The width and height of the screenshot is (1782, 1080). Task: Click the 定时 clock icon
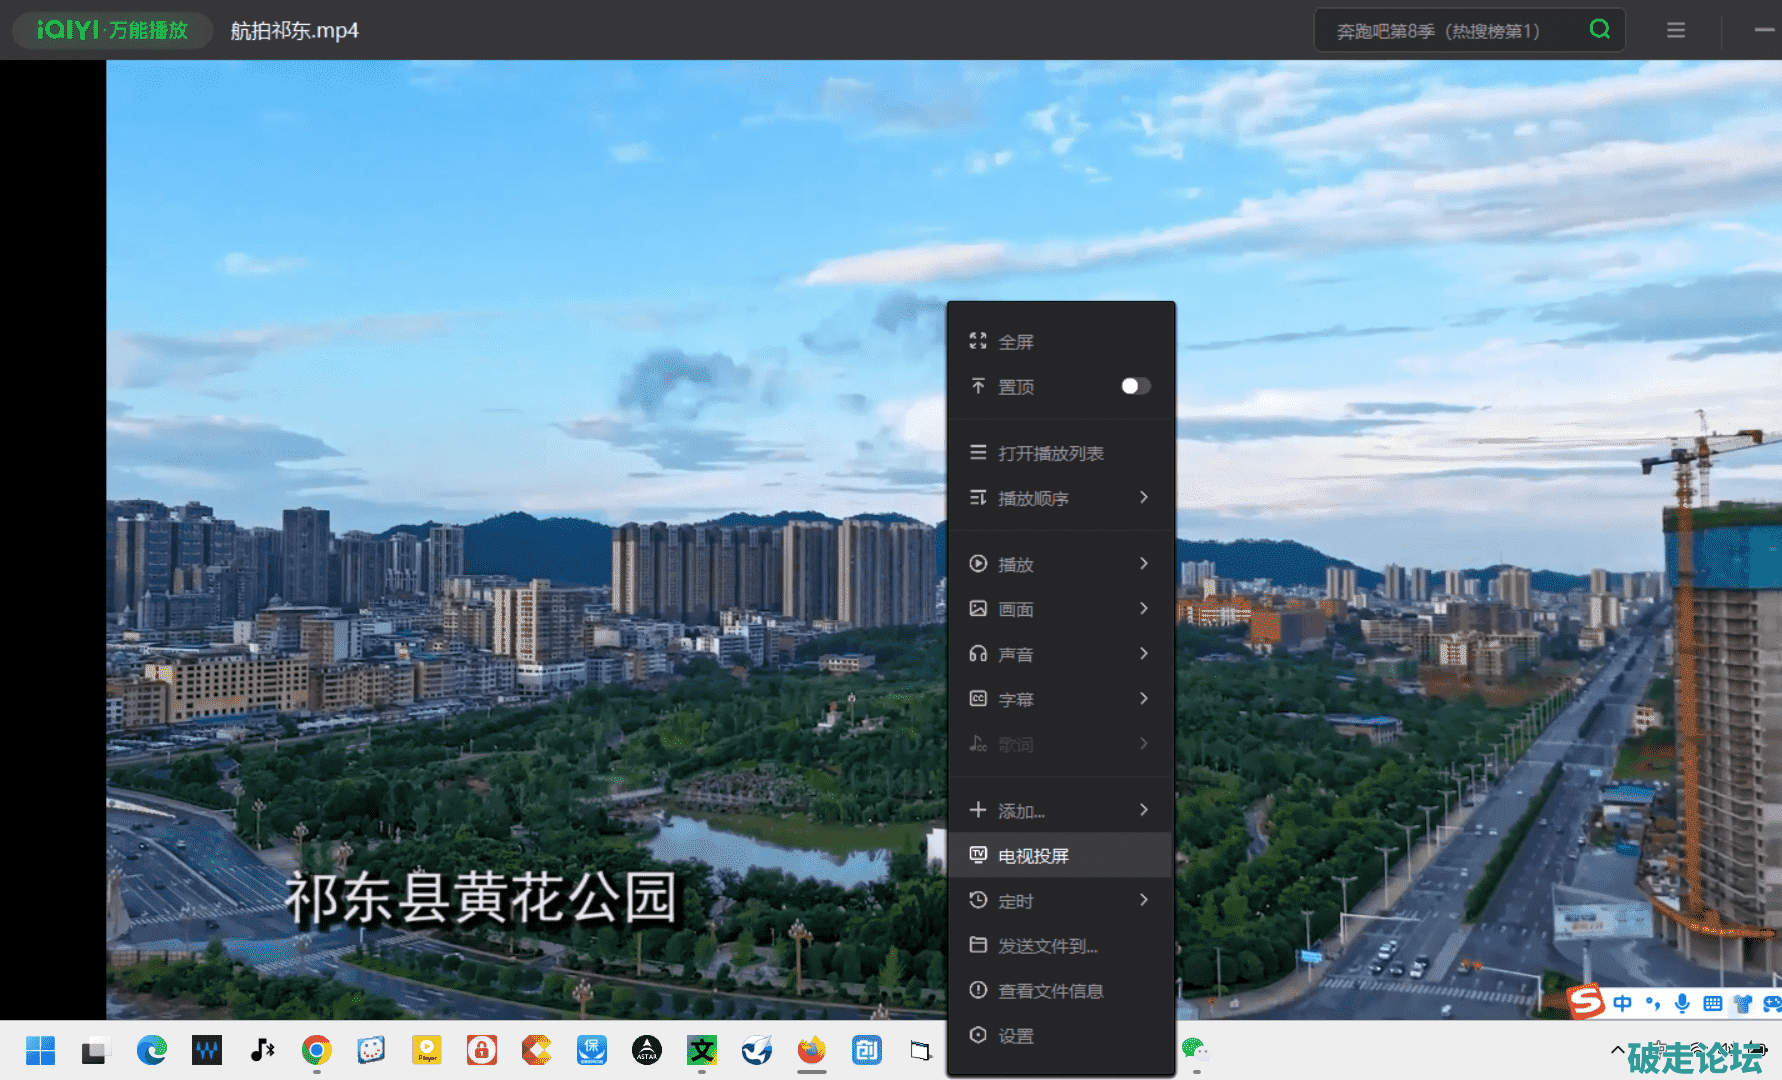[978, 900]
